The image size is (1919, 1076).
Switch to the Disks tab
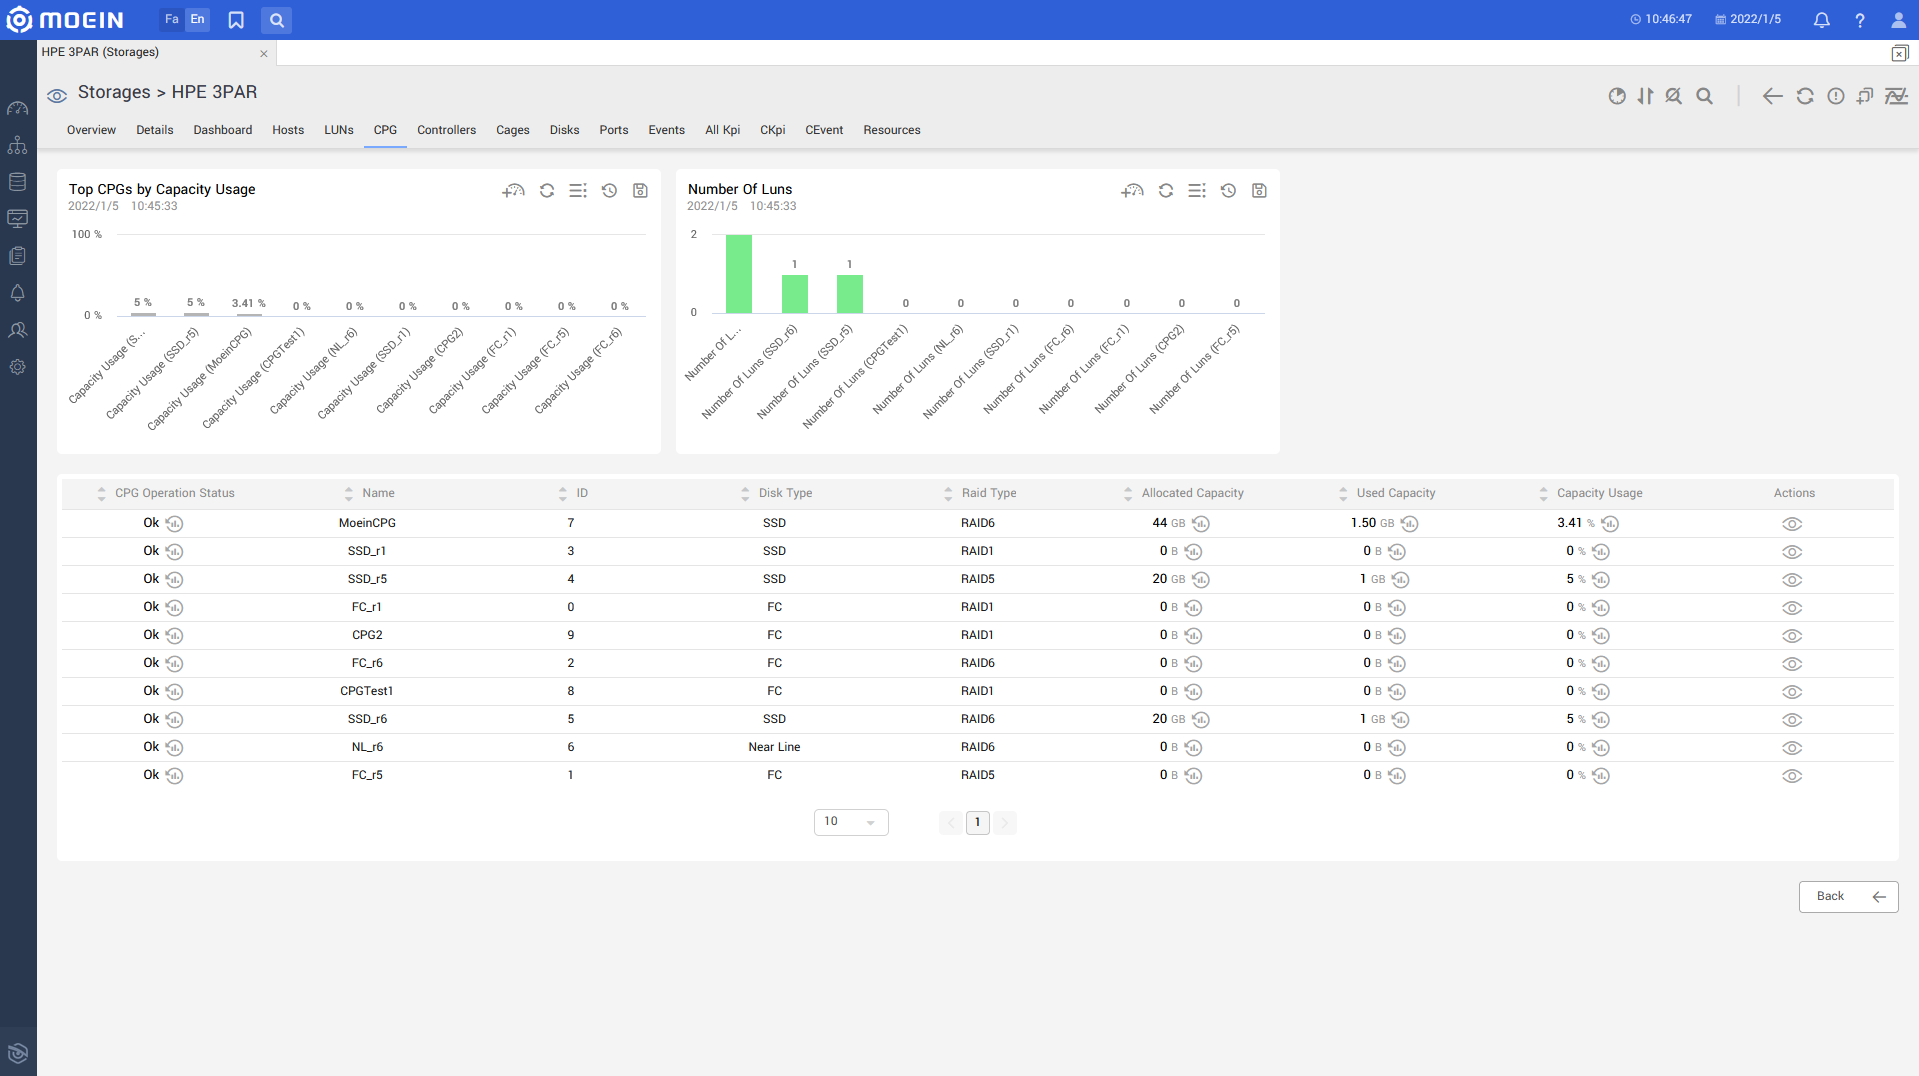click(564, 130)
